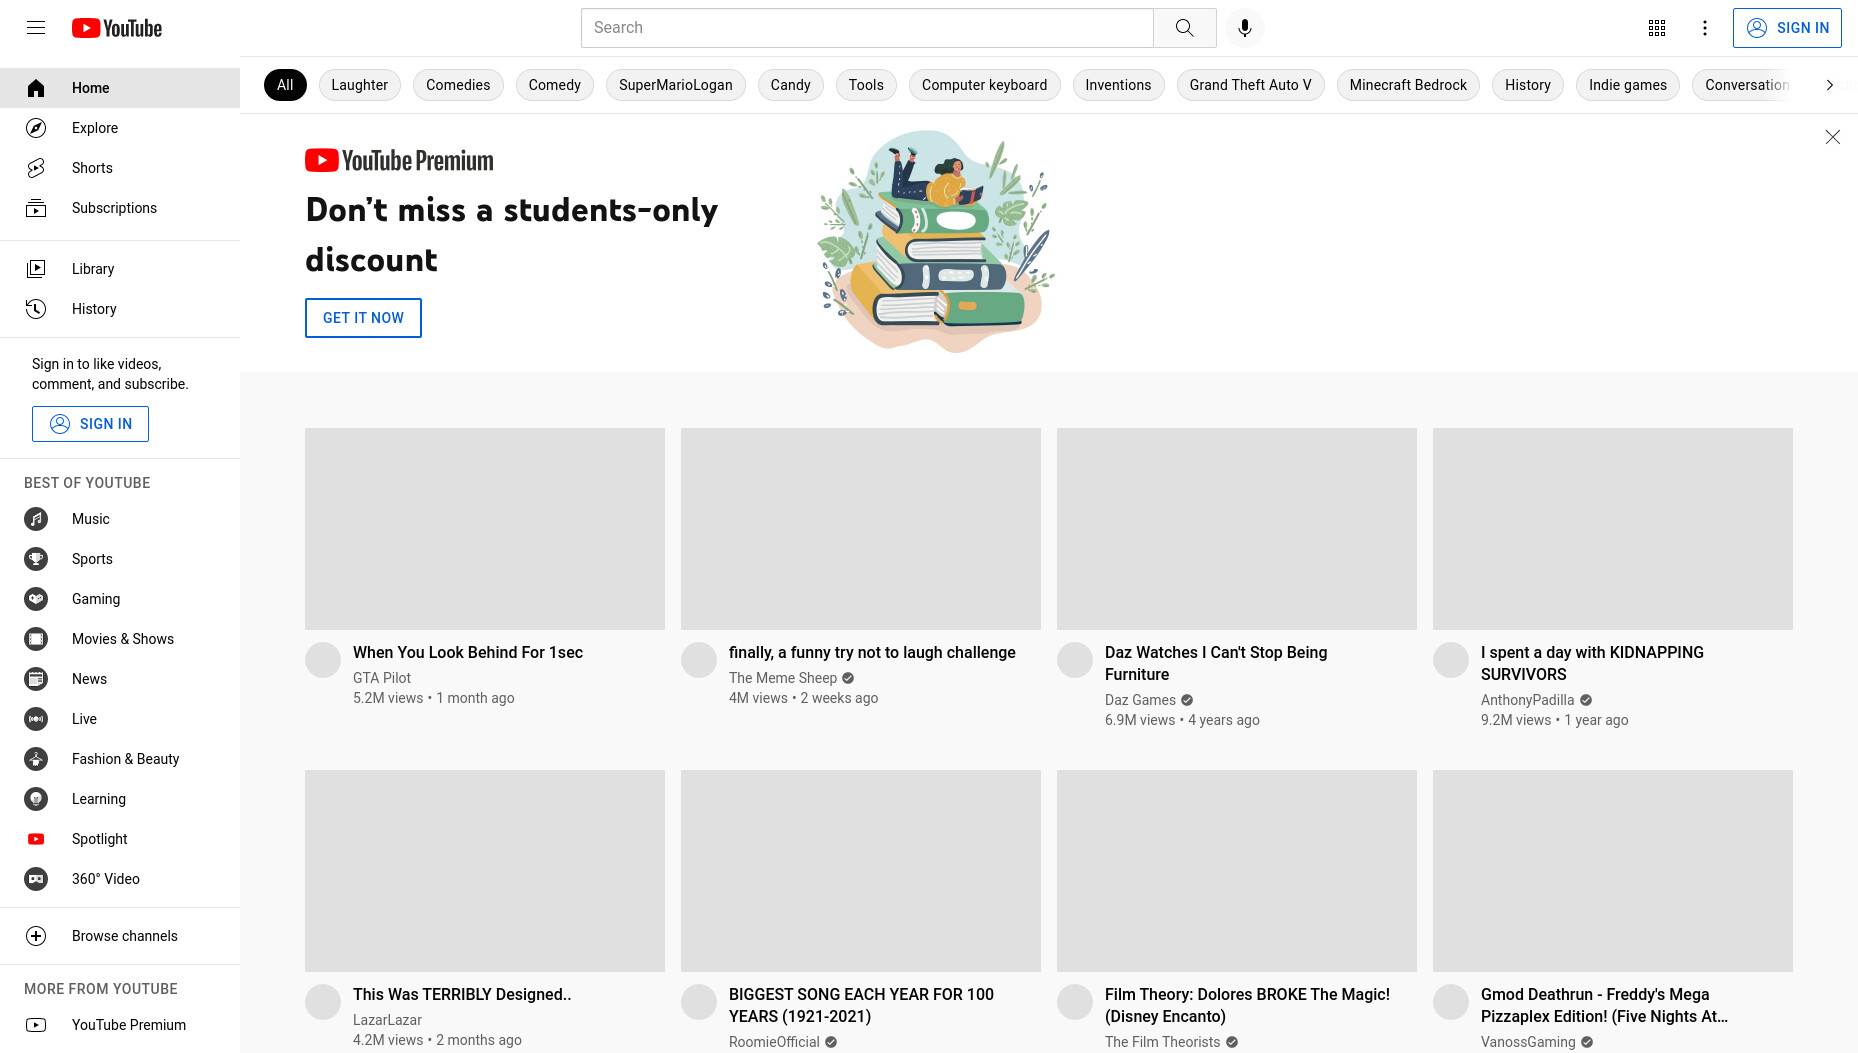This screenshot has width=1858, height=1053.
Task: Visit the RoomieOfficial channel
Action: (x=774, y=1042)
